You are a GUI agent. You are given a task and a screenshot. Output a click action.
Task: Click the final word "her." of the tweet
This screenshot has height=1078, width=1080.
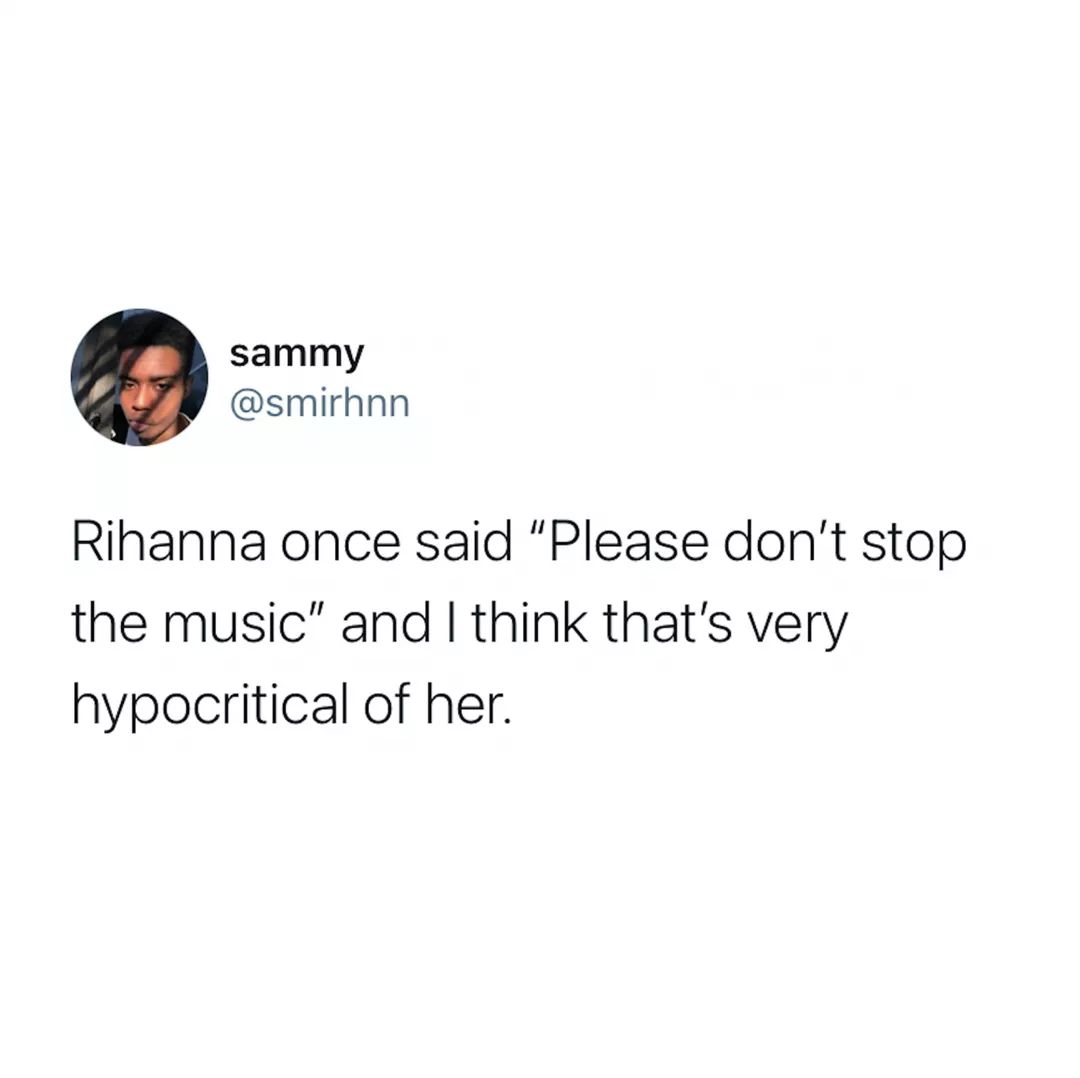click(x=469, y=704)
